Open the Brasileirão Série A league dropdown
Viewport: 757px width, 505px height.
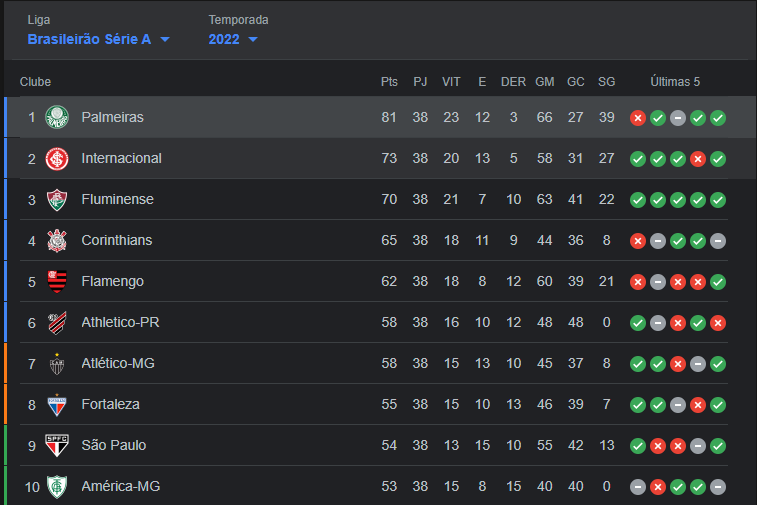pyautogui.click(x=99, y=39)
